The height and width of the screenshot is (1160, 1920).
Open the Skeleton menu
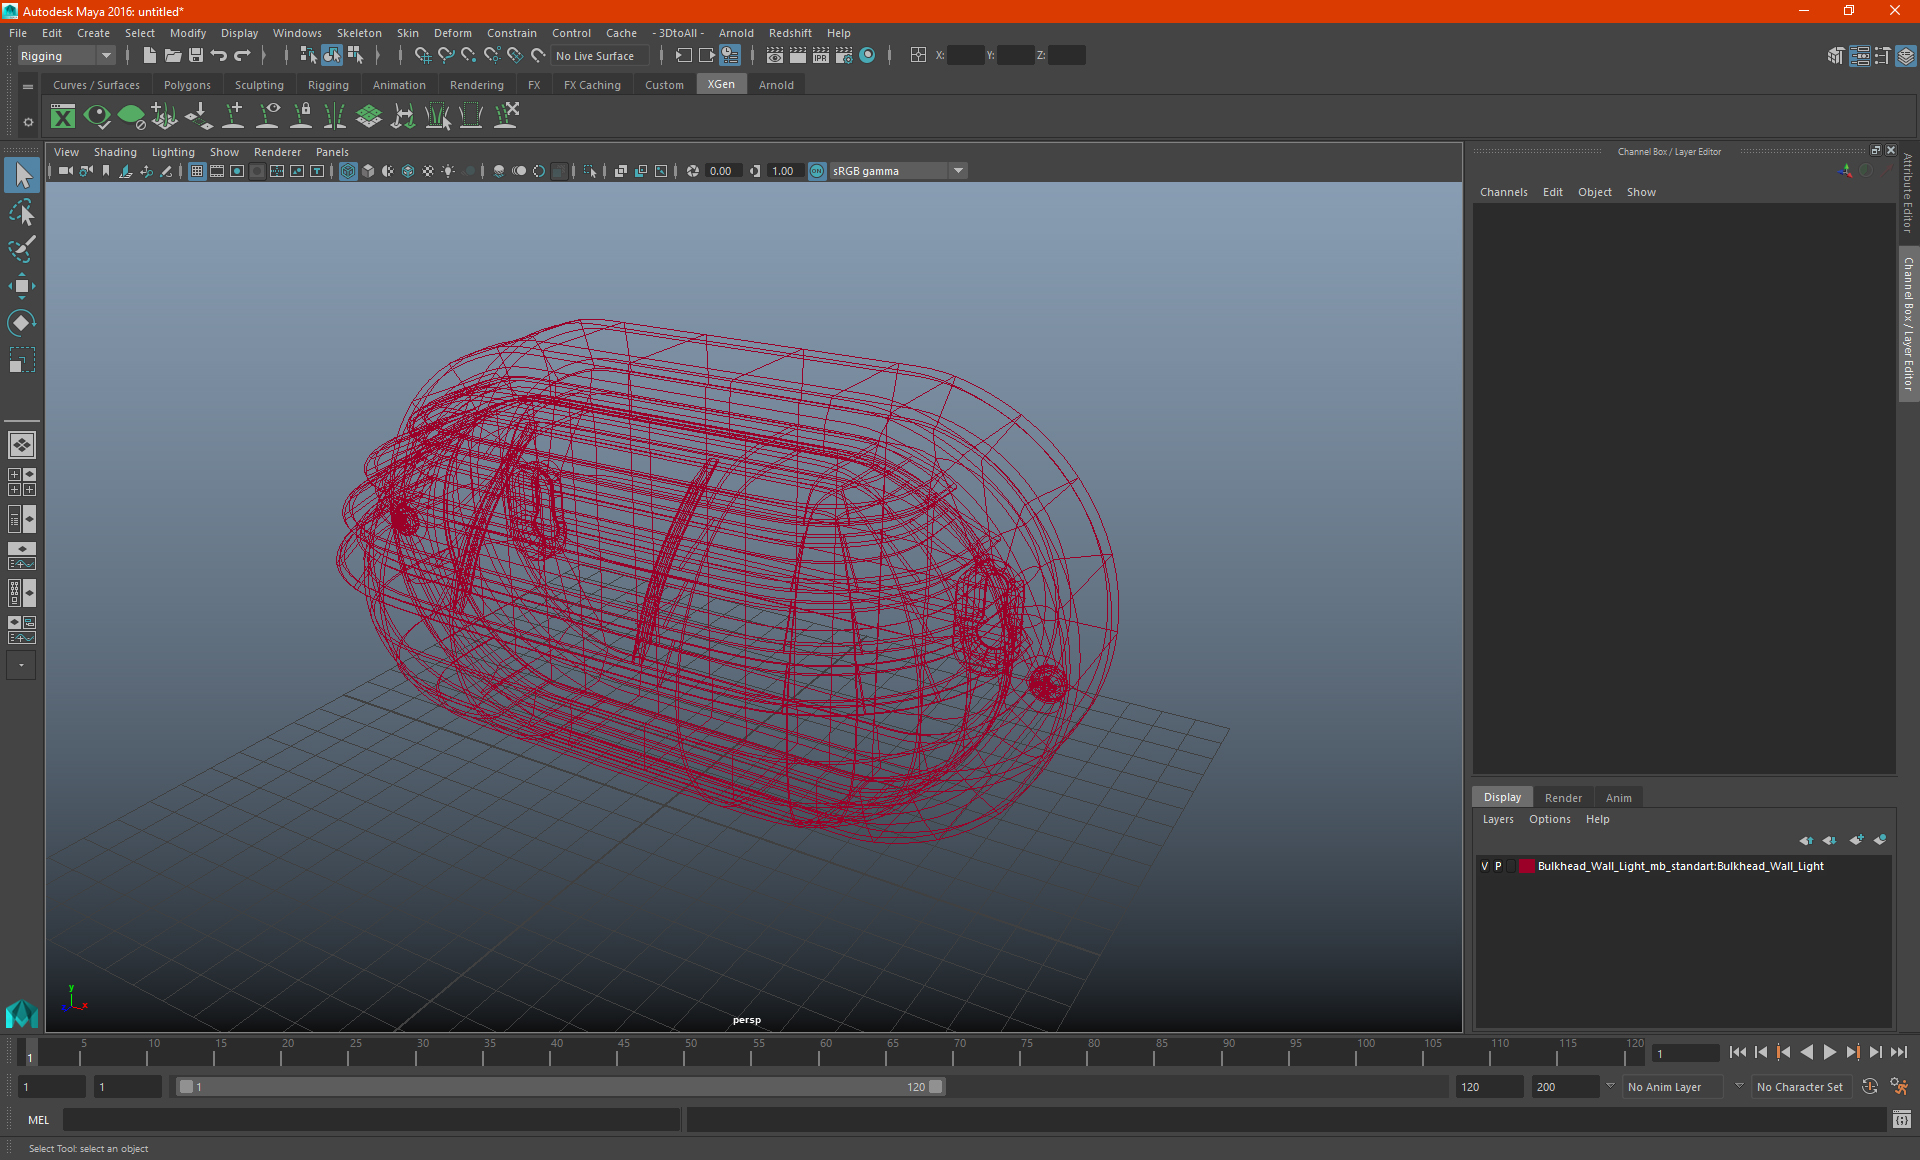[x=359, y=33]
